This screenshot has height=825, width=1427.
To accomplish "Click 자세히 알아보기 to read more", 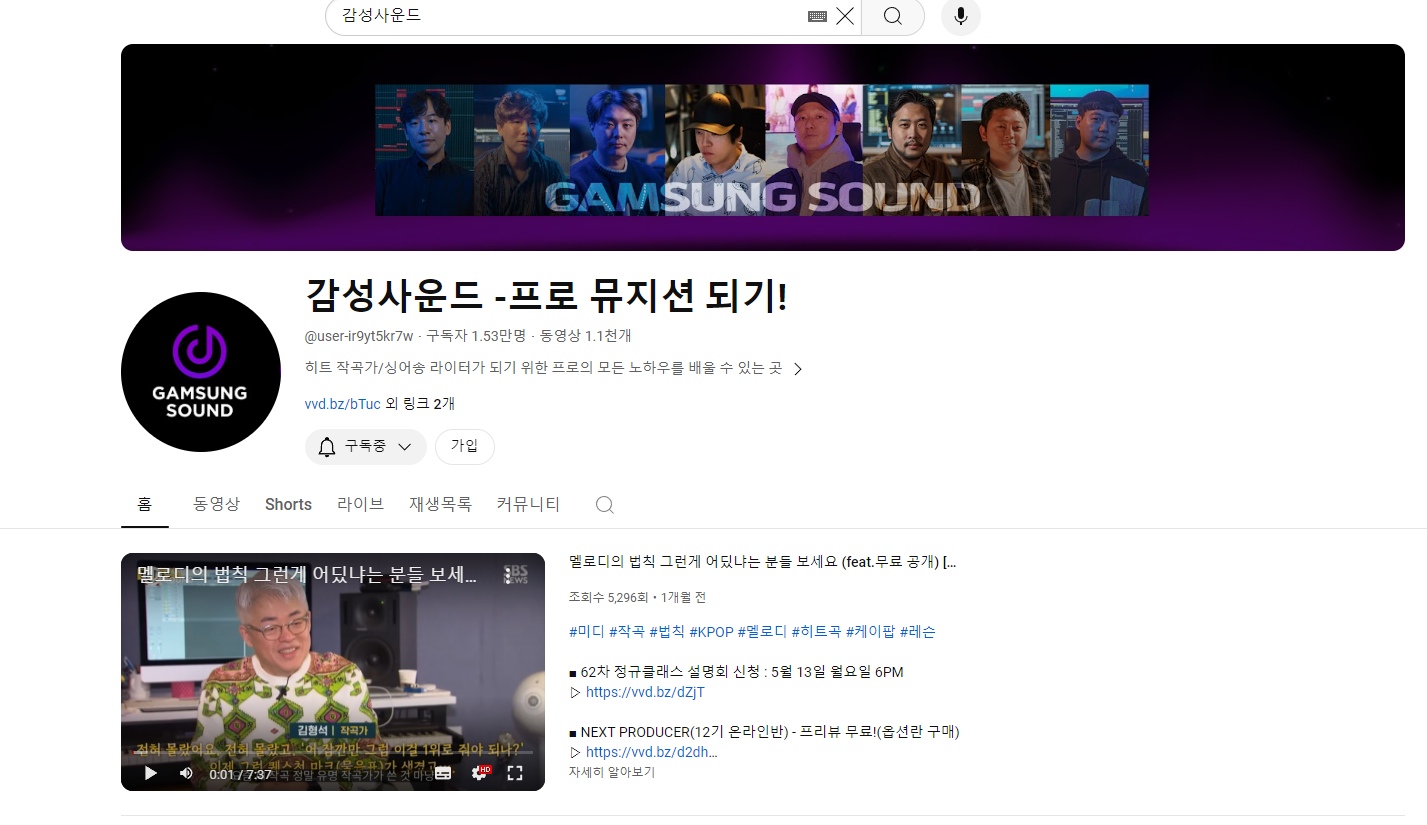I will [612, 772].
